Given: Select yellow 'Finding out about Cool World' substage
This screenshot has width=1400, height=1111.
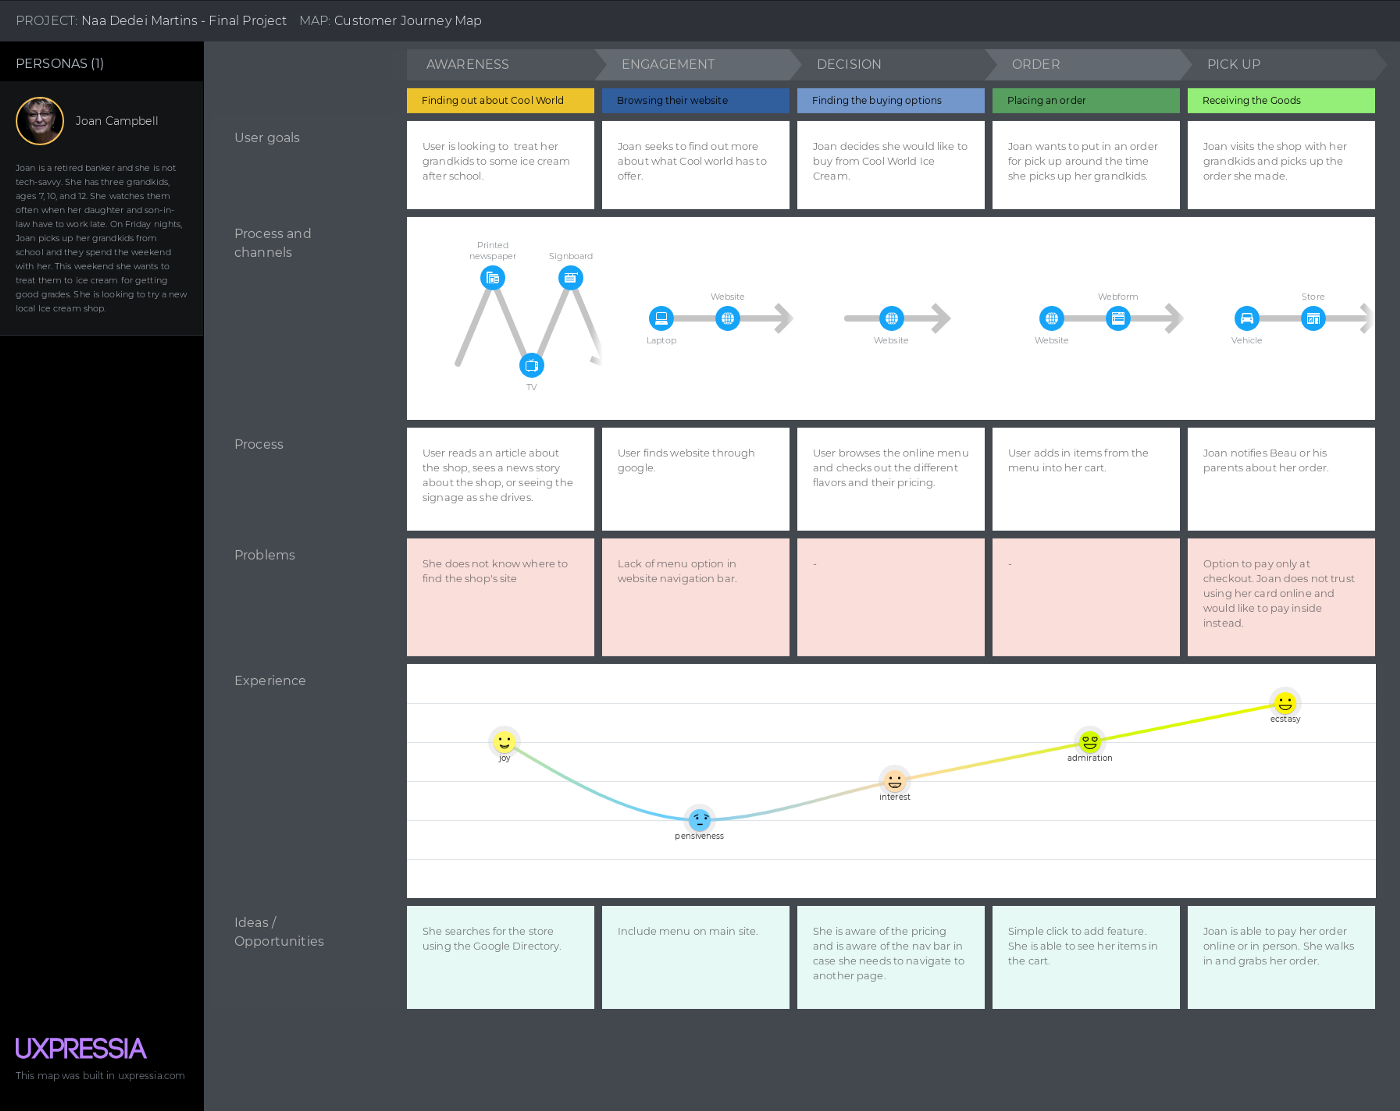Looking at the screenshot, I should coord(500,101).
